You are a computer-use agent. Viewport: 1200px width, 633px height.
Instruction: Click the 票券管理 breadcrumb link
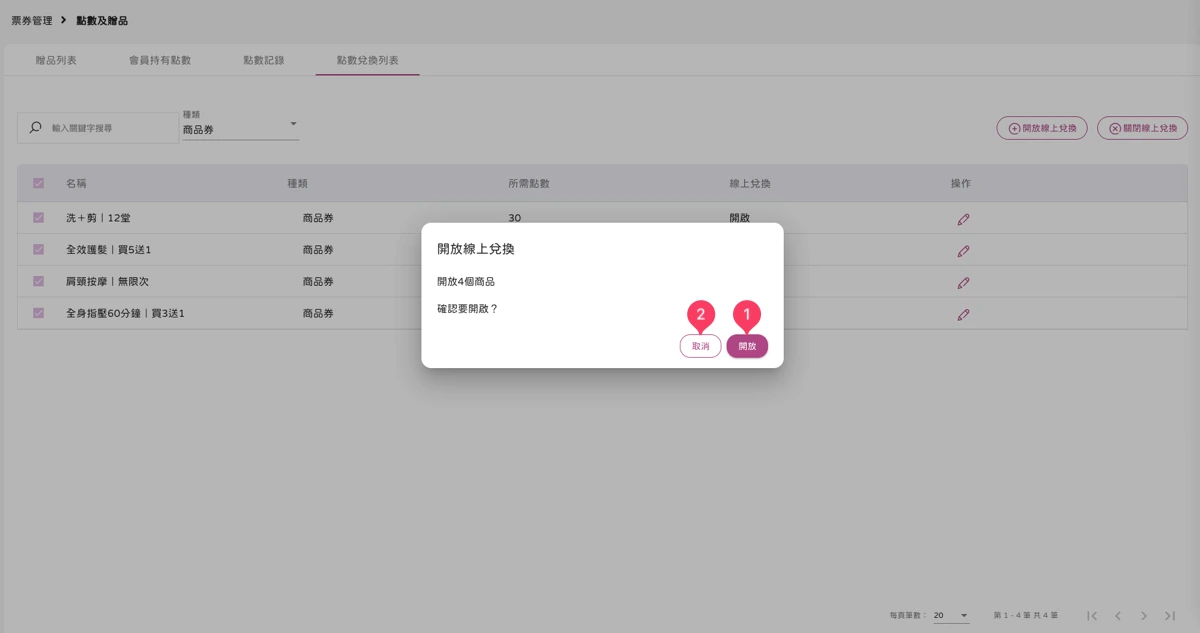(x=32, y=20)
